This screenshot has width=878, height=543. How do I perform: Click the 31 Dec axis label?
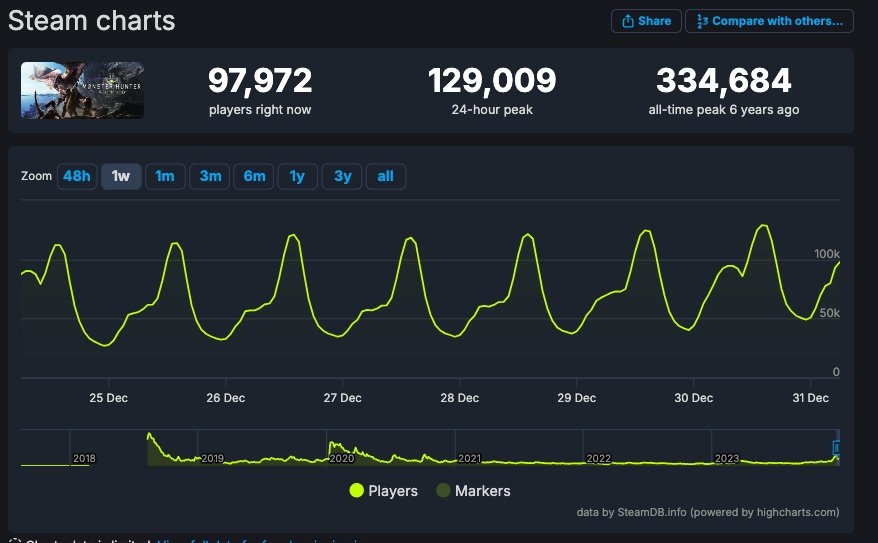pyautogui.click(x=811, y=398)
